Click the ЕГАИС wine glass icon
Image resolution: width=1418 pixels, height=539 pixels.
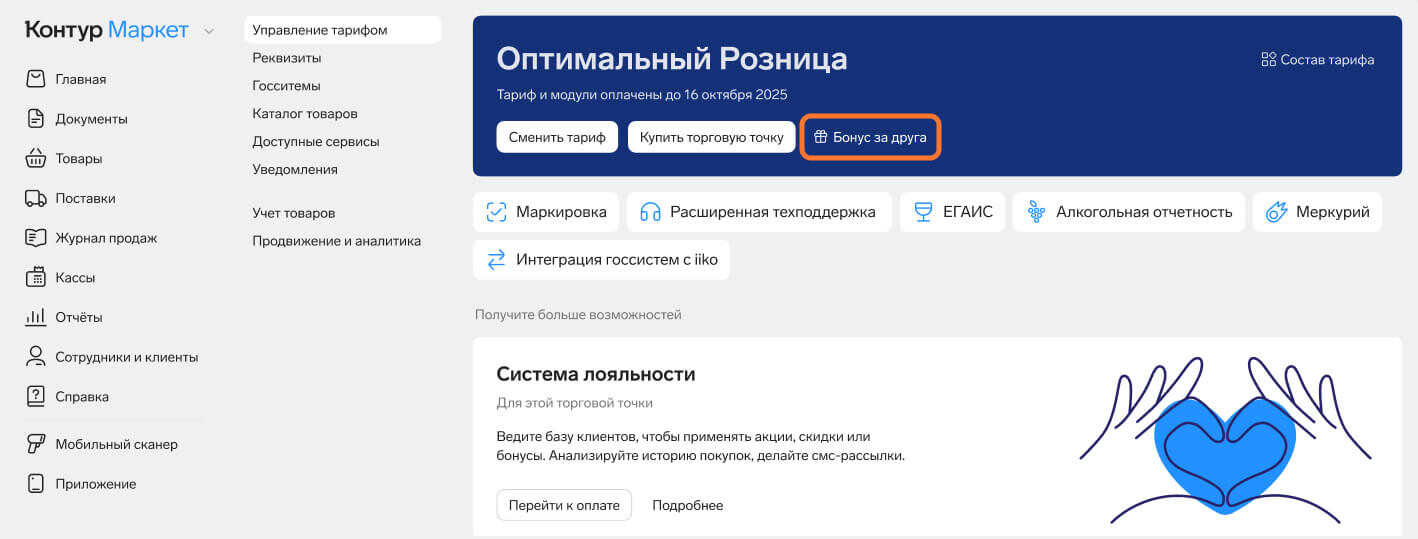923,212
